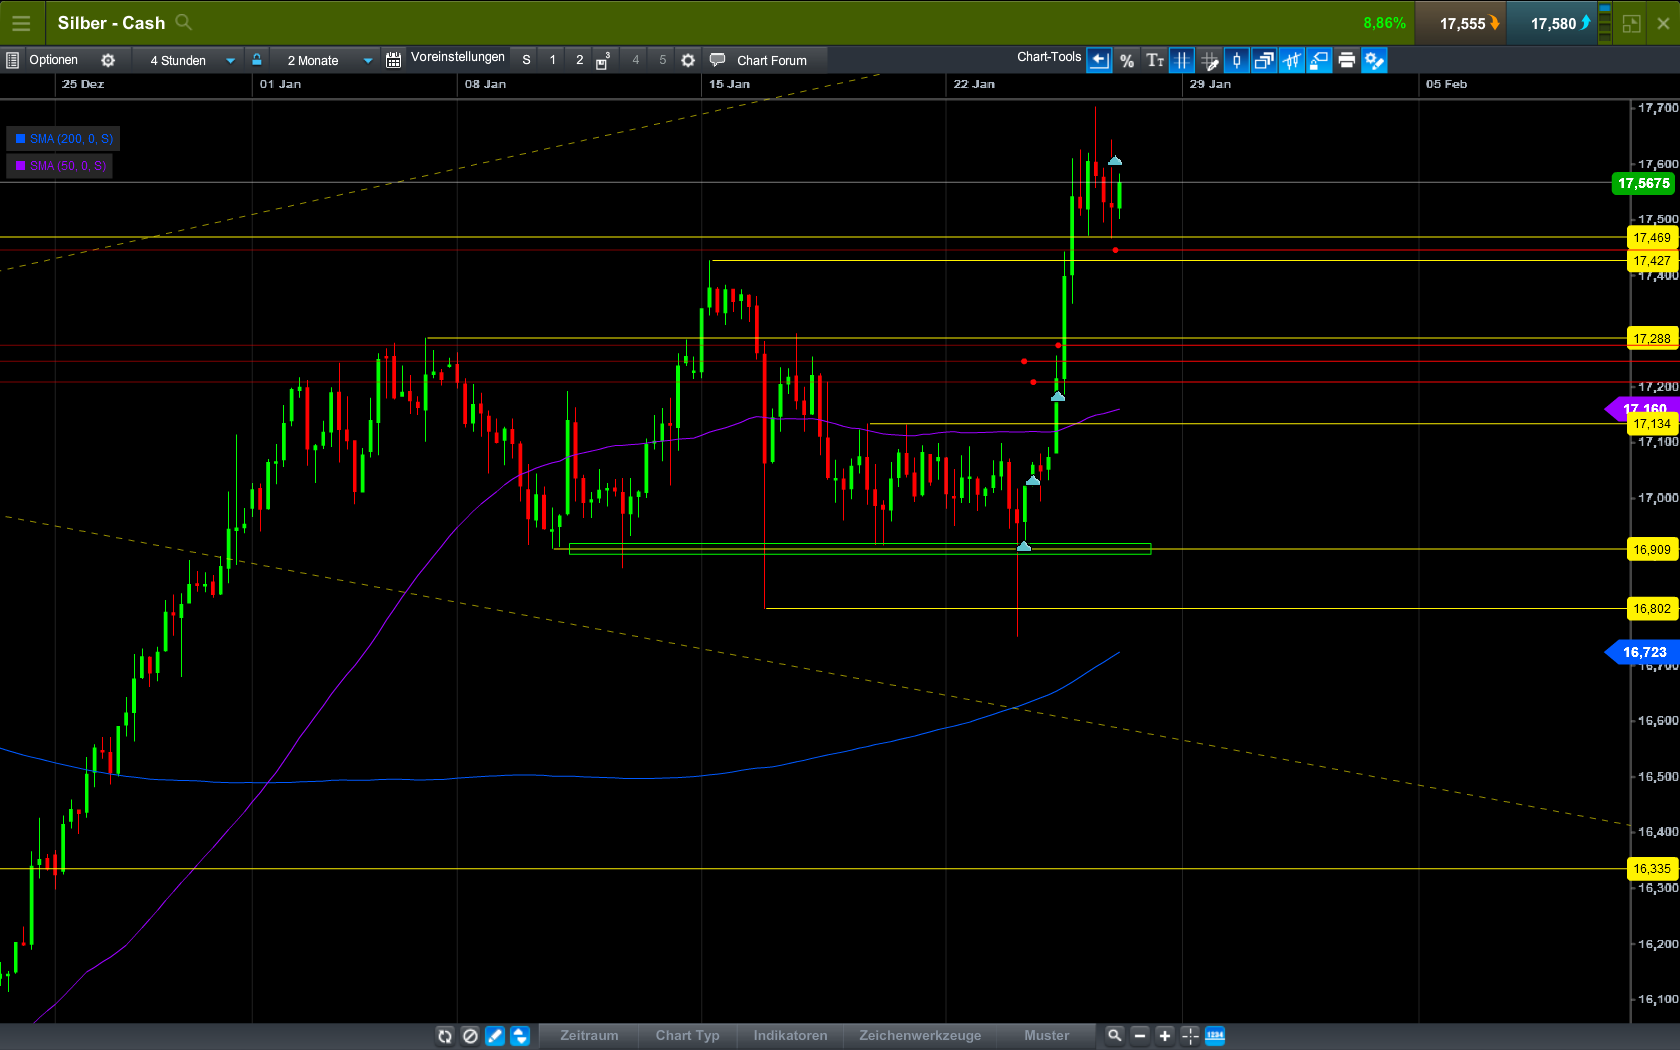Select the cascade windows icon
The image size is (1680, 1050).
coord(1263,60)
